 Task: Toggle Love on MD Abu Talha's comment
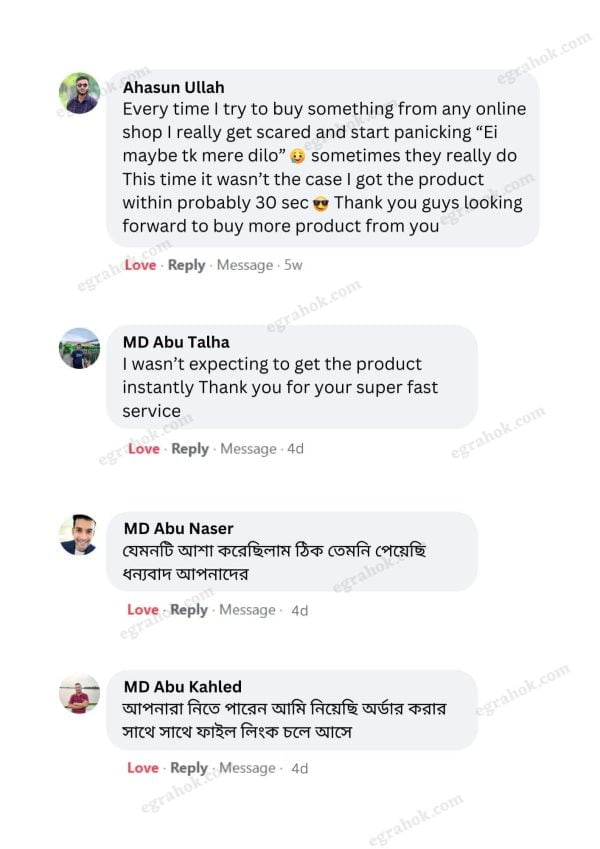point(144,449)
